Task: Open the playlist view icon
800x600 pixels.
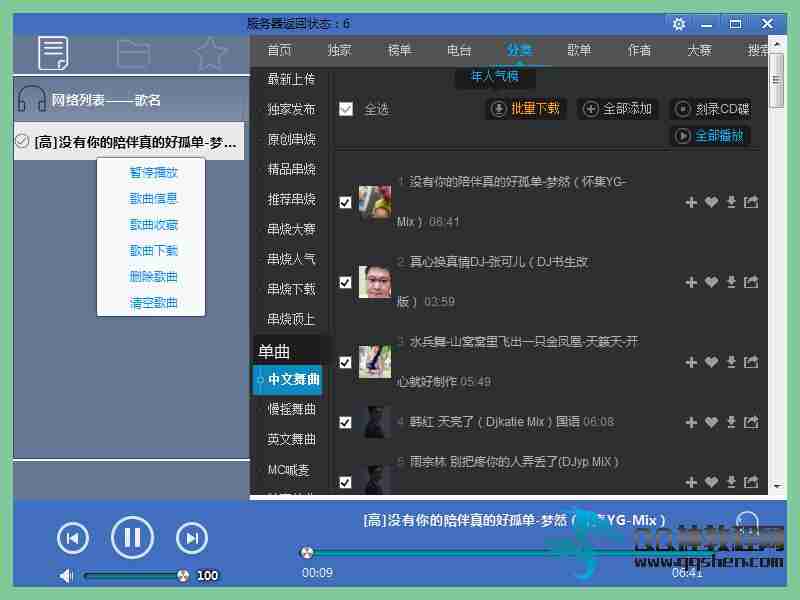Action: (53, 53)
